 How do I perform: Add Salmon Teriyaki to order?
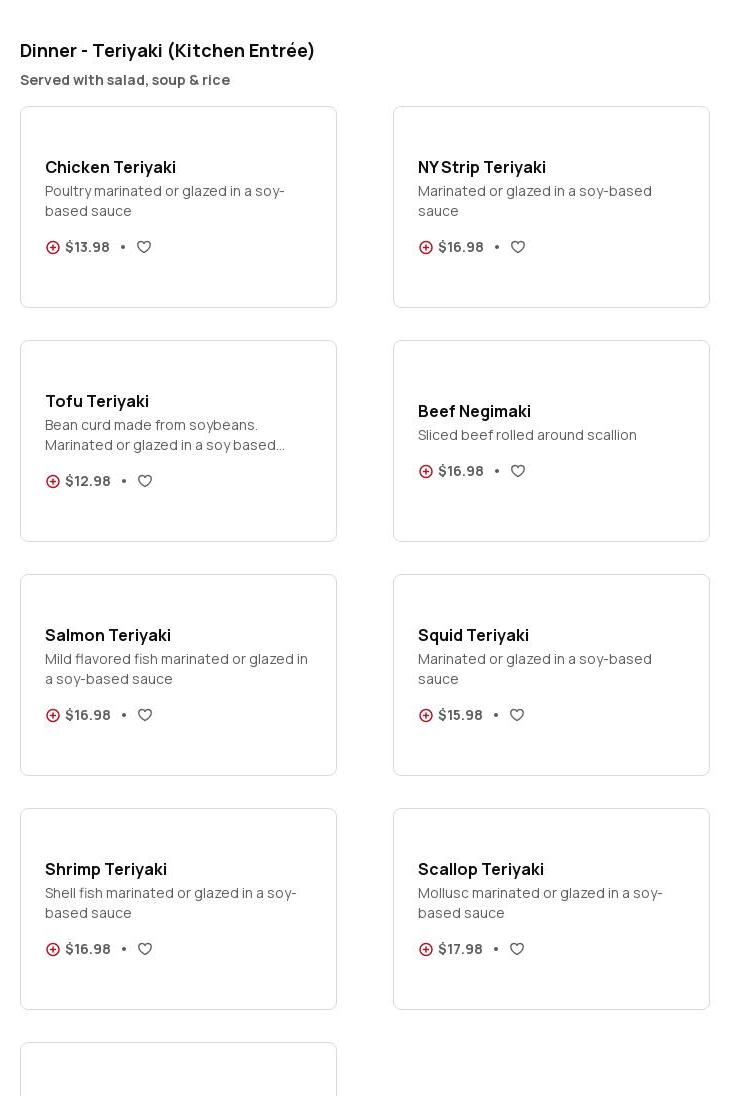tap(53, 715)
